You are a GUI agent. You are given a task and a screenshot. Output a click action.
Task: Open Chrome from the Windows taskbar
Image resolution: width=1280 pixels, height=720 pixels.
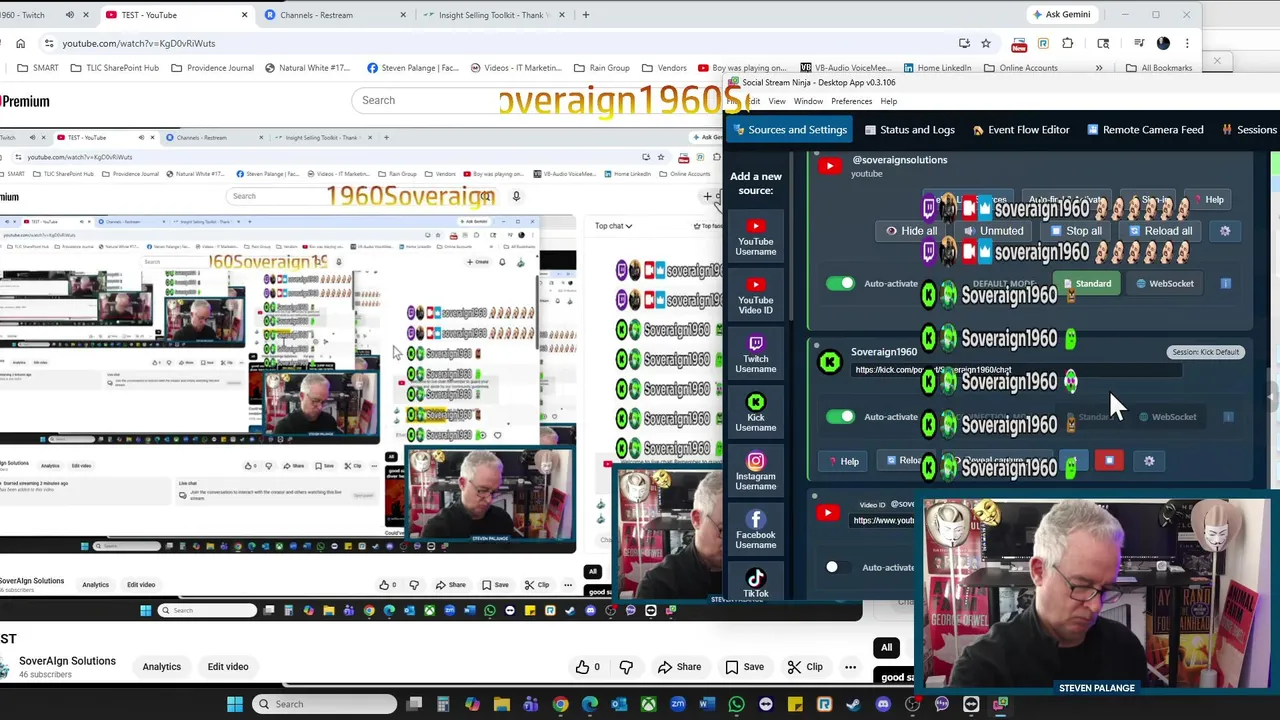[560, 704]
